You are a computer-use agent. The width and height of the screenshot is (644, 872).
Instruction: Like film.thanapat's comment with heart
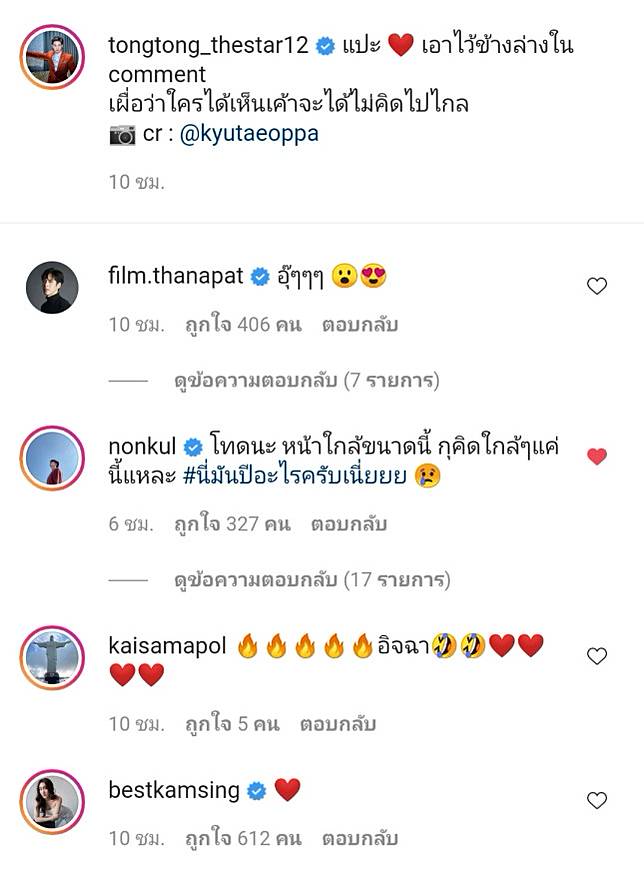coord(597,286)
